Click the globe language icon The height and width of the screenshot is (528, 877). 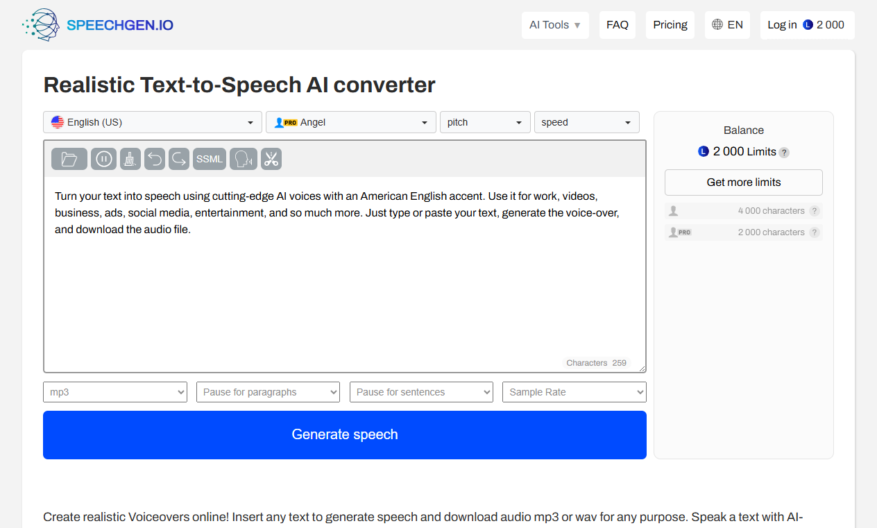click(x=717, y=25)
